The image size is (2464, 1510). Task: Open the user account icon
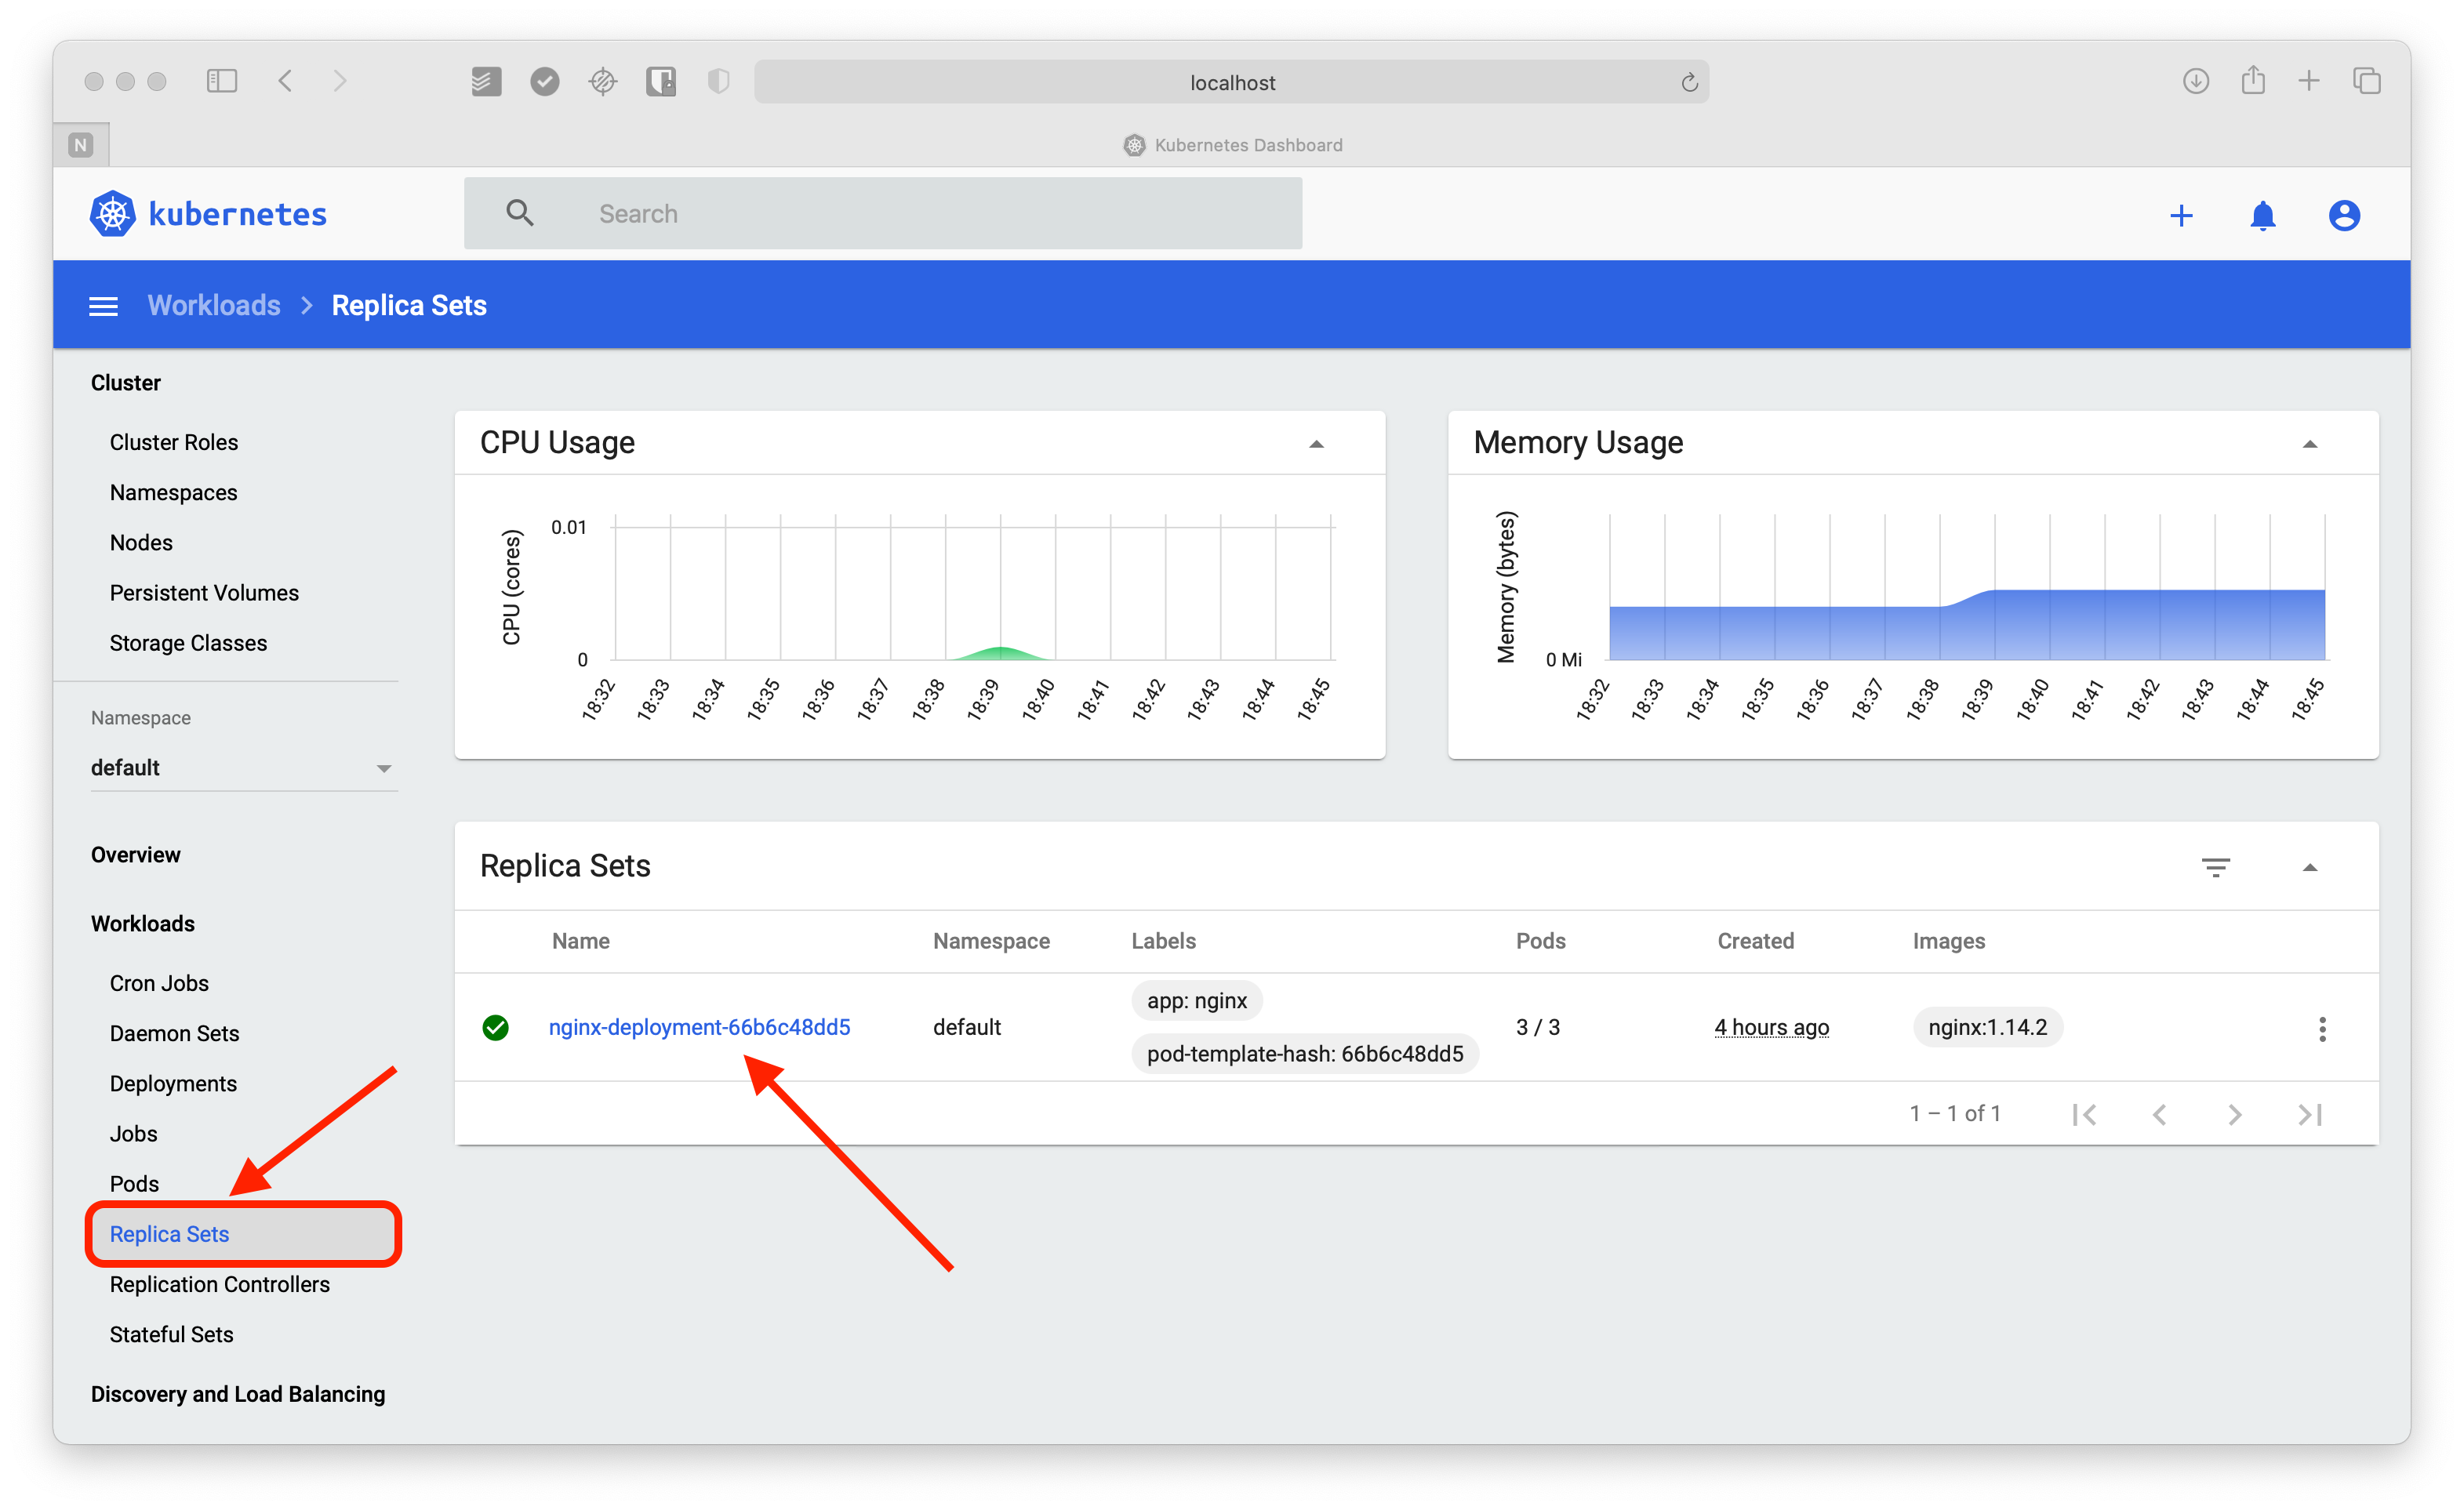pos(2344,215)
